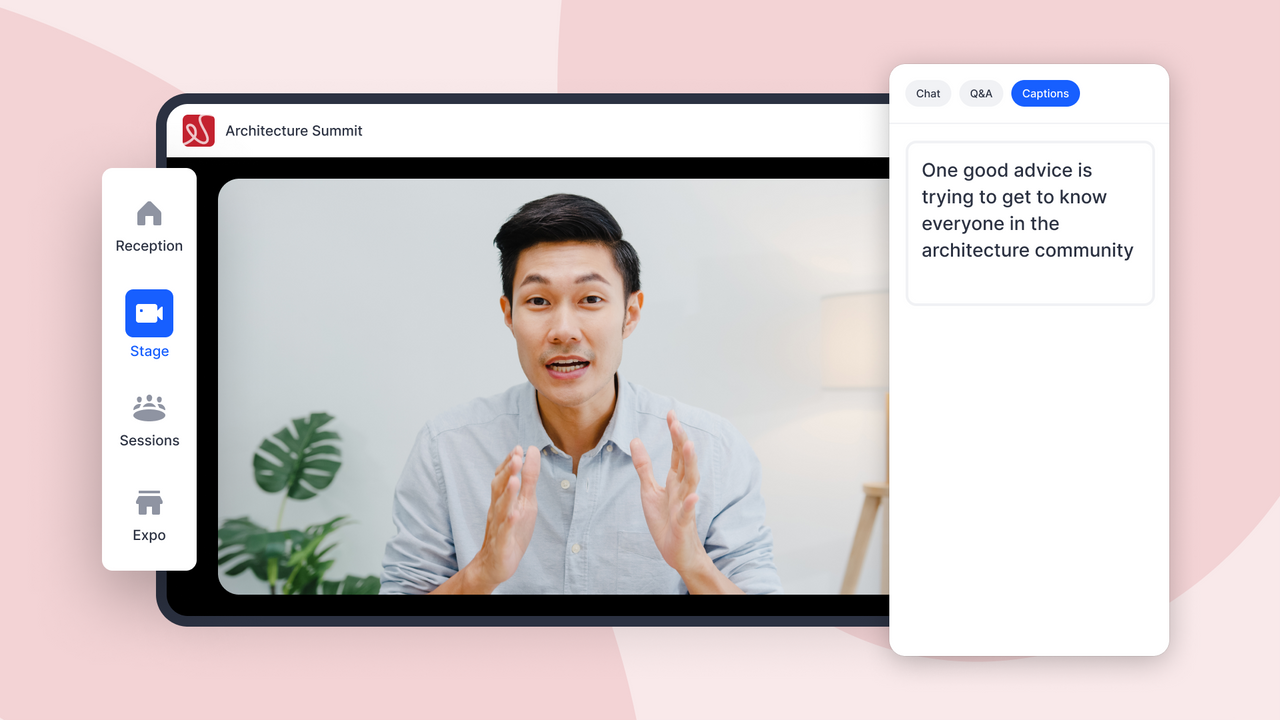Click the red event logo icon
This screenshot has width=1280, height=720.
198,131
